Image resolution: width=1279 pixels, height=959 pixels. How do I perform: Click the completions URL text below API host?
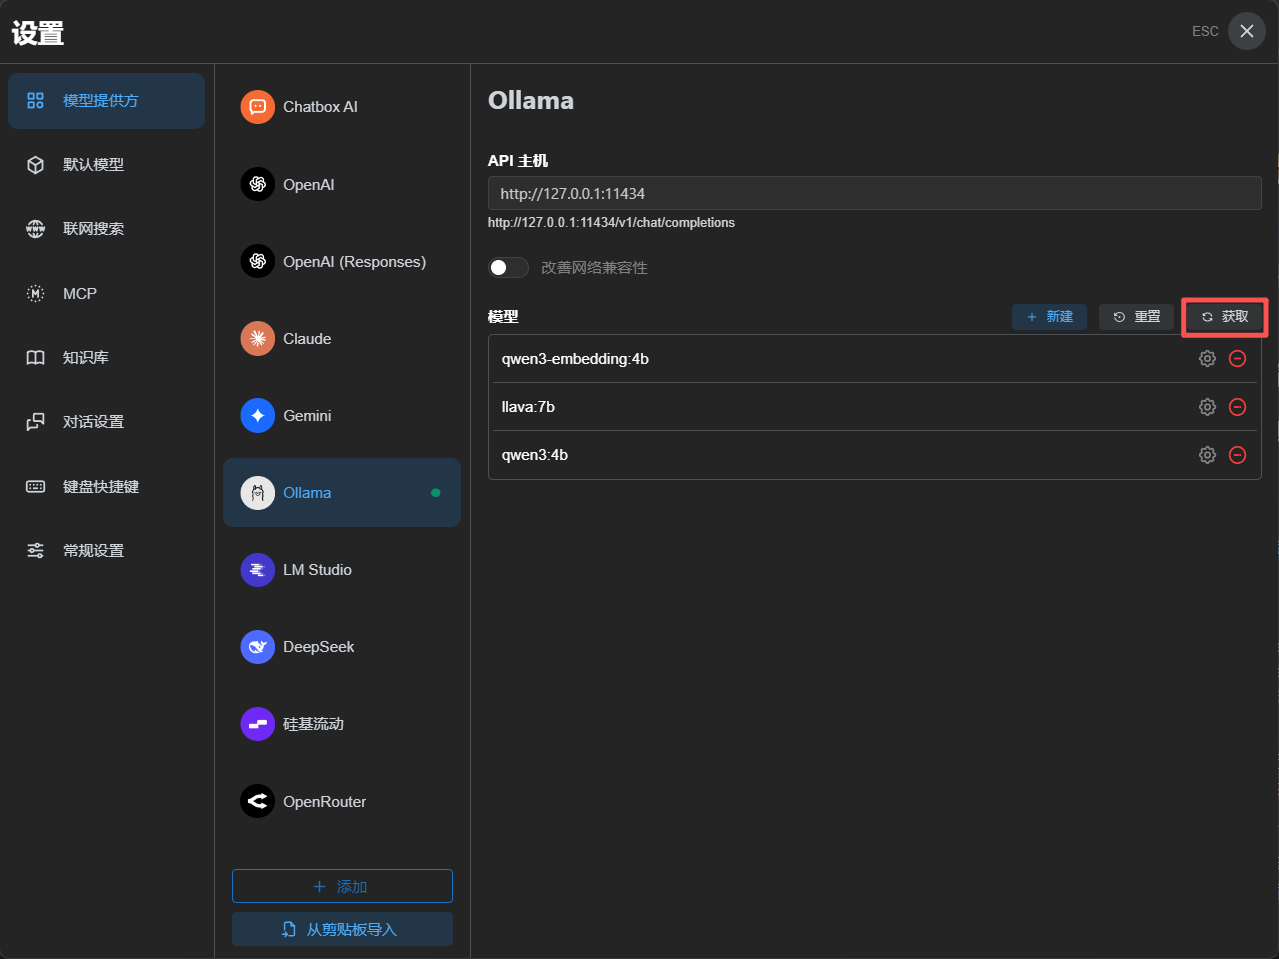tap(611, 223)
